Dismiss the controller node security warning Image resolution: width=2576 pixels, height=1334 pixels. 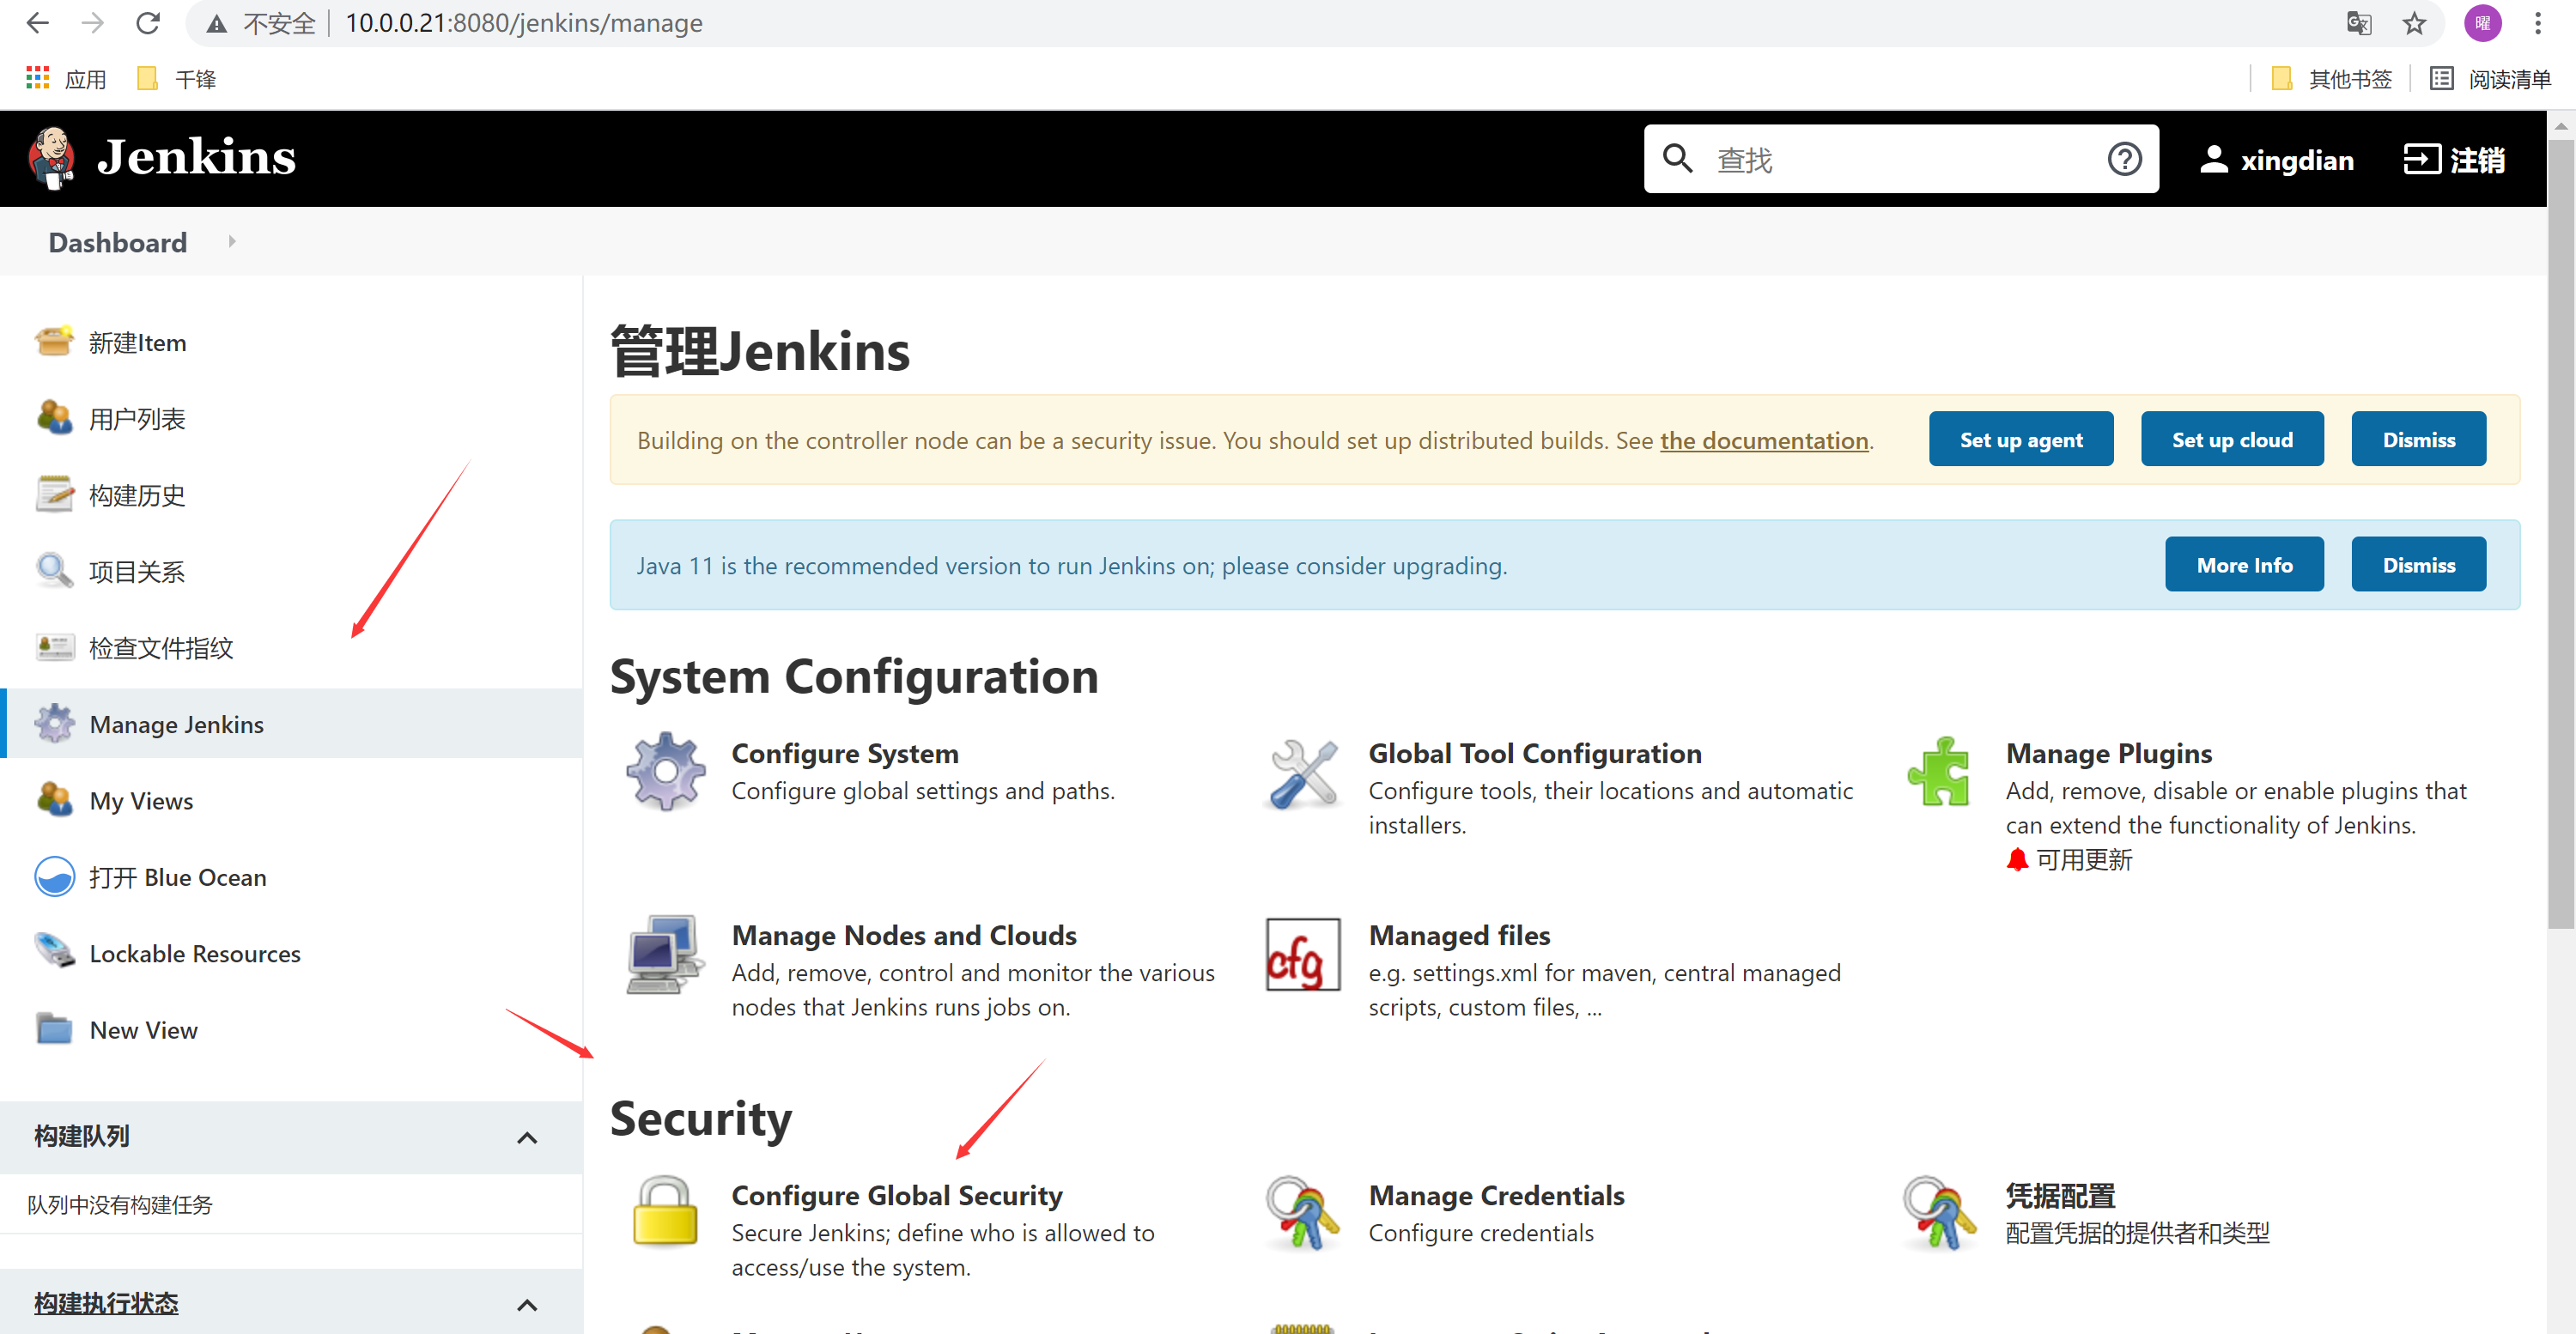(2418, 440)
